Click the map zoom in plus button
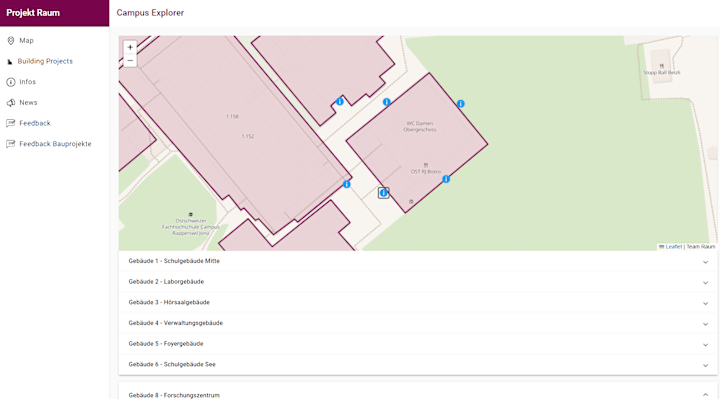The height and width of the screenshot is (399, 720). [x=130, y=47]
